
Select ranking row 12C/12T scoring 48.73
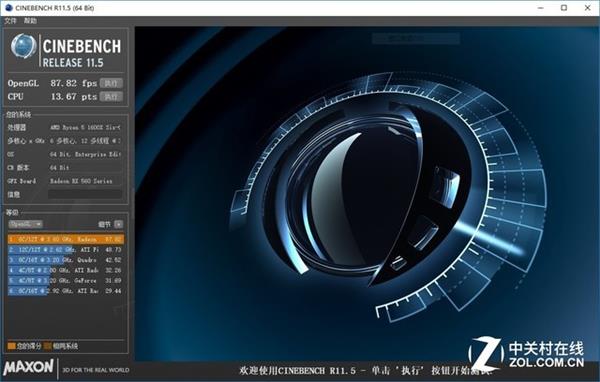(65, 250)
